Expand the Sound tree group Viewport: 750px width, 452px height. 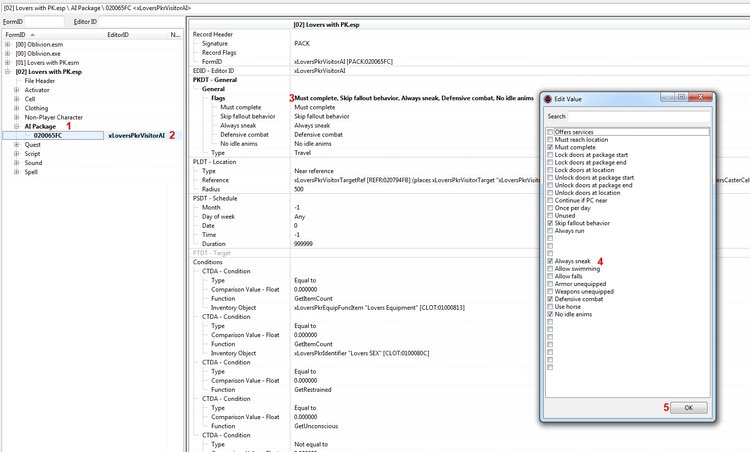[x=17, y=163]
